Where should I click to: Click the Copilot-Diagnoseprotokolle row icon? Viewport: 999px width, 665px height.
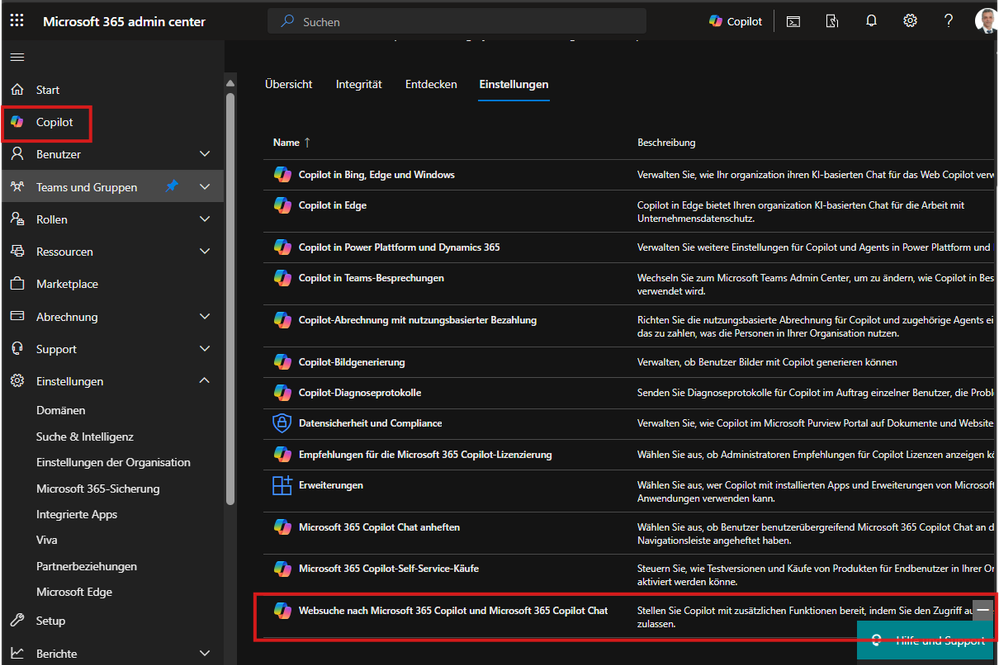(282, 392)
